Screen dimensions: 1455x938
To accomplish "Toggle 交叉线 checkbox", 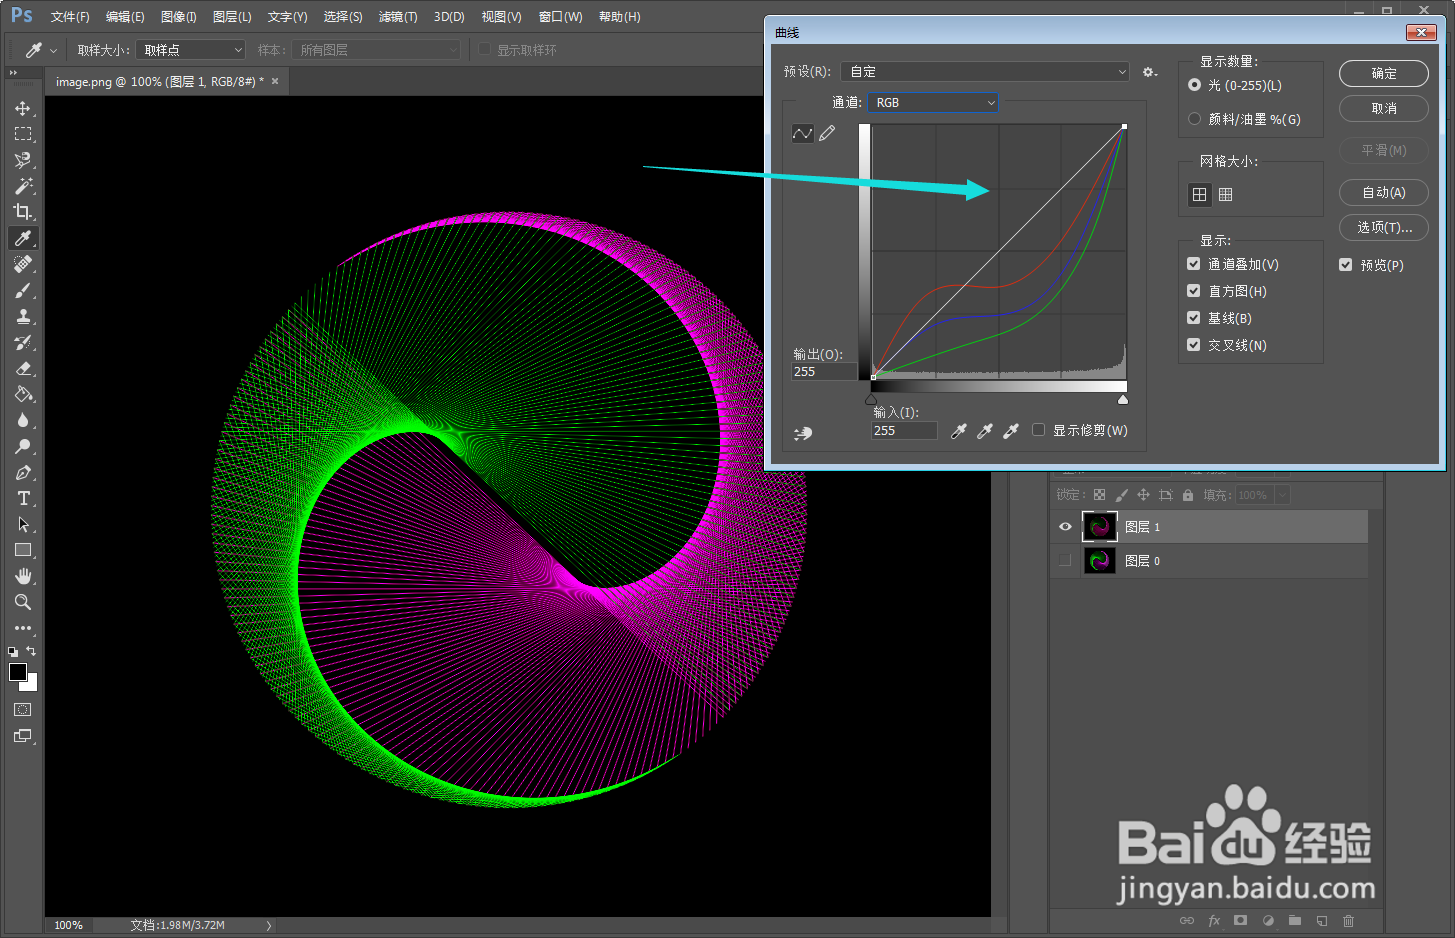I will coord(1193,345).
